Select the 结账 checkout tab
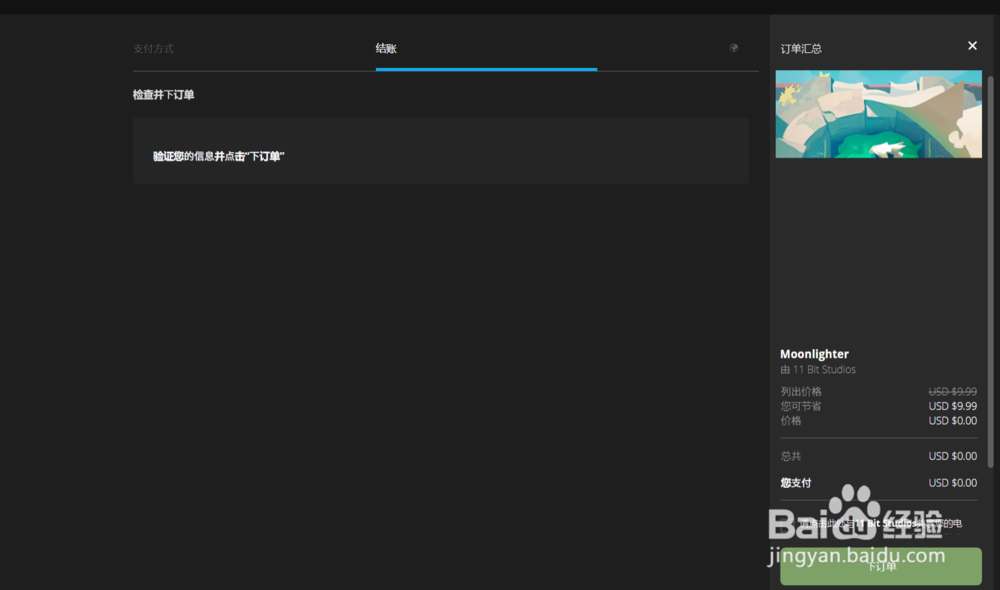This screenshot has width=1000, height=590. [x=386, y=48]
